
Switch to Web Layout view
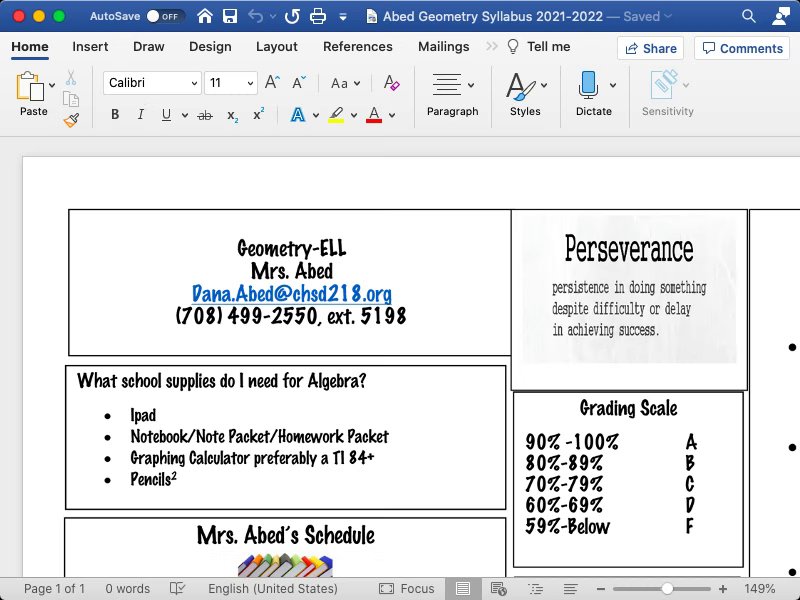[x=498, y=589]
